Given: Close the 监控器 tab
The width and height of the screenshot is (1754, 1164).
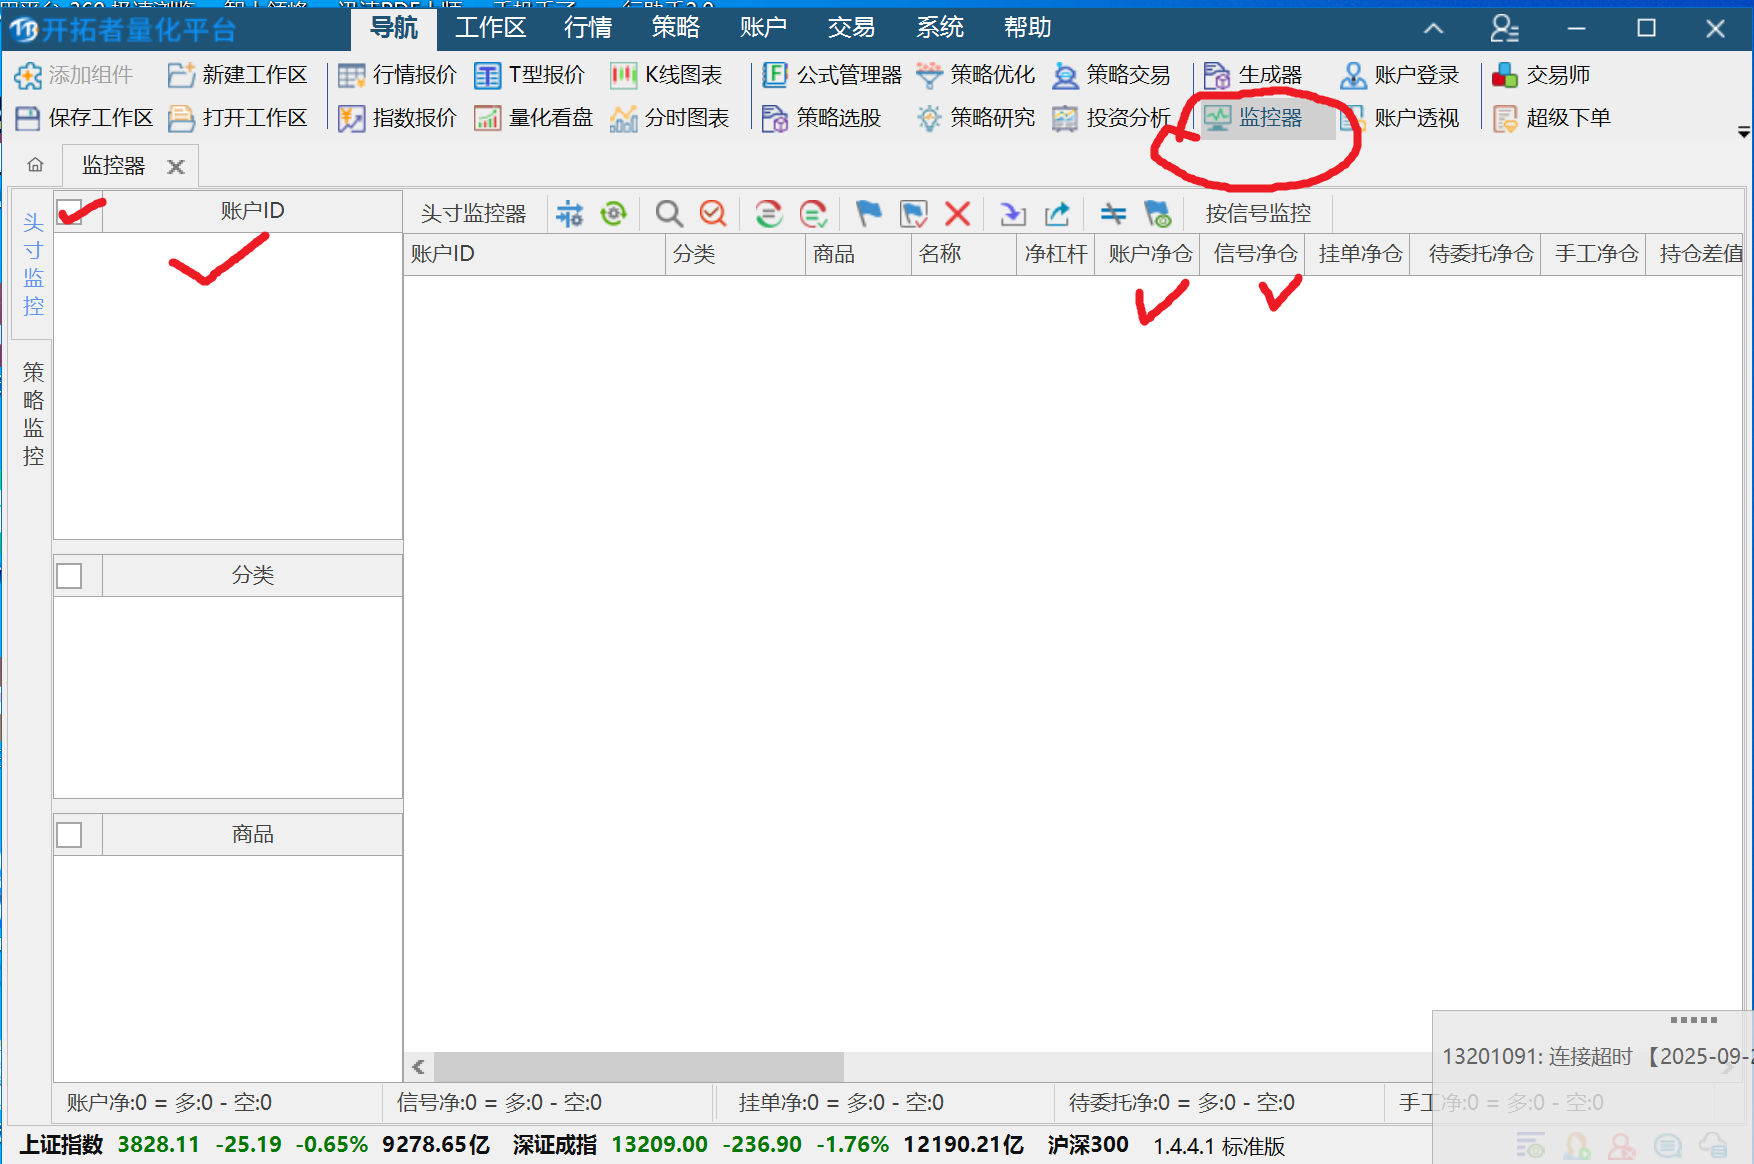Looking at the screenshot, I should pyautogui.click(x=176, y=167).
